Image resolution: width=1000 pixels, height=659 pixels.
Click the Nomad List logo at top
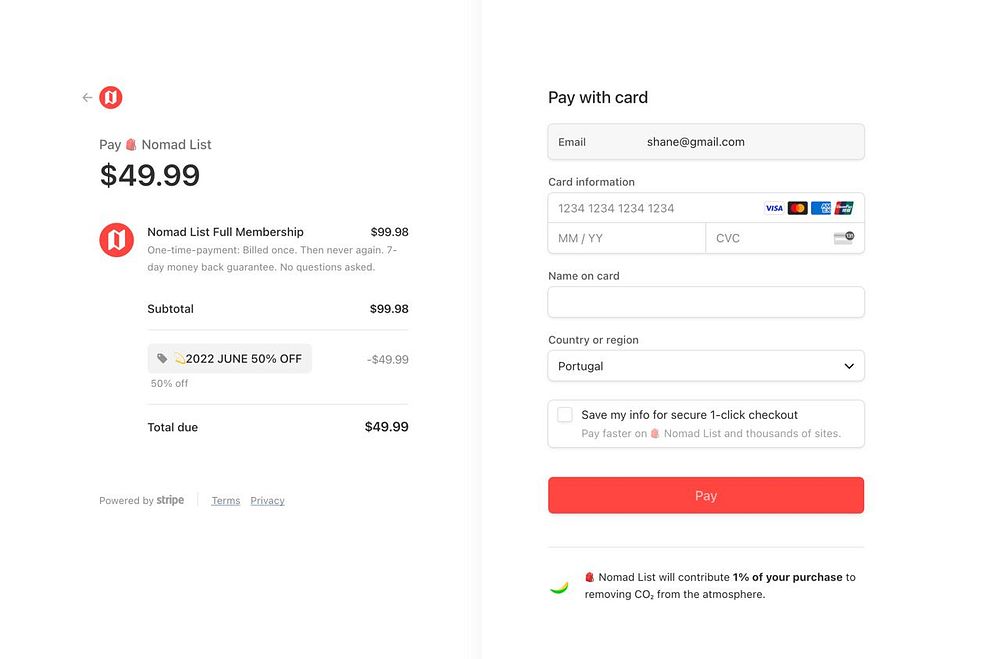111,97
